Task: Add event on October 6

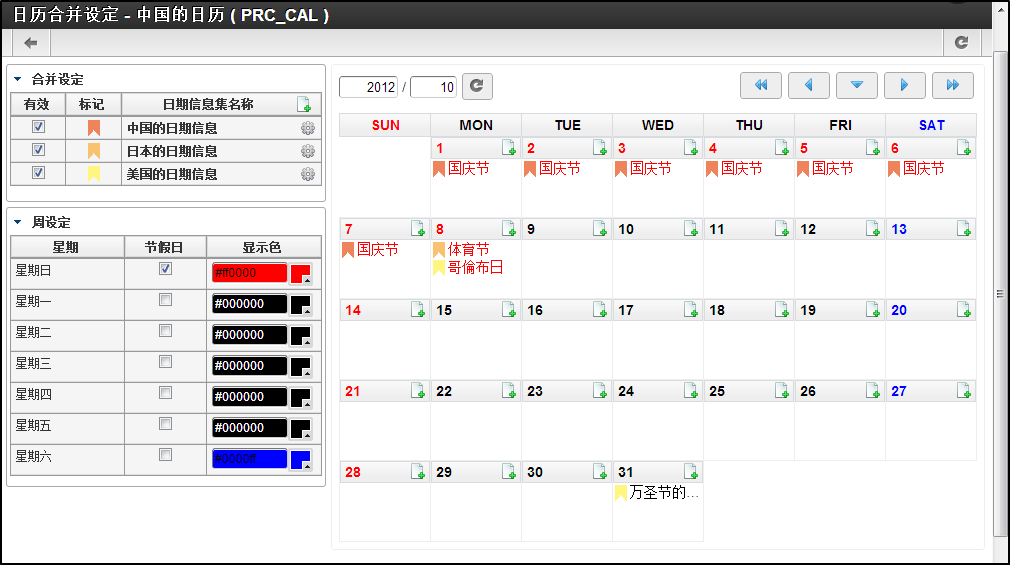Action: point(964,148)
